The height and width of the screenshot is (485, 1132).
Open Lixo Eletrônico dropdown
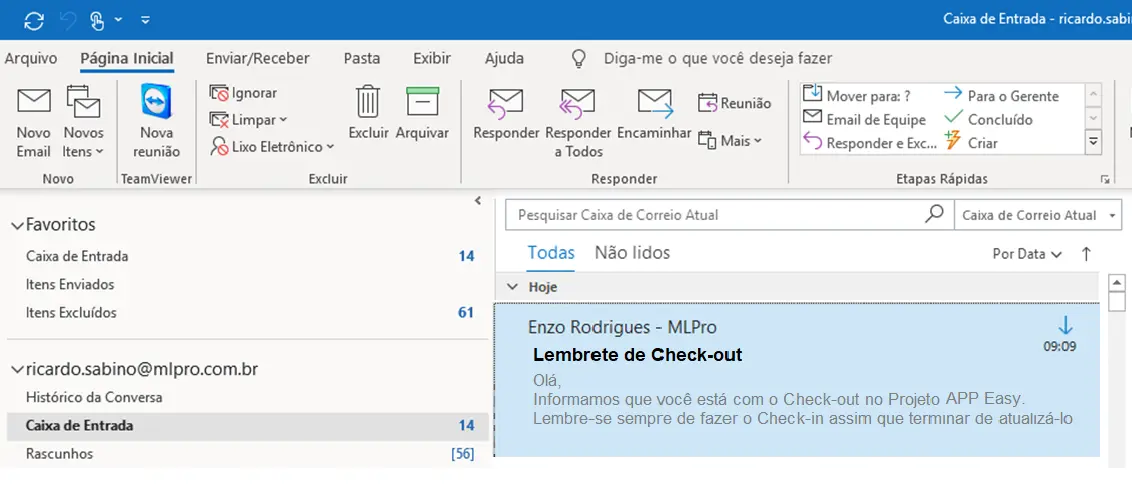pos(272,147)
